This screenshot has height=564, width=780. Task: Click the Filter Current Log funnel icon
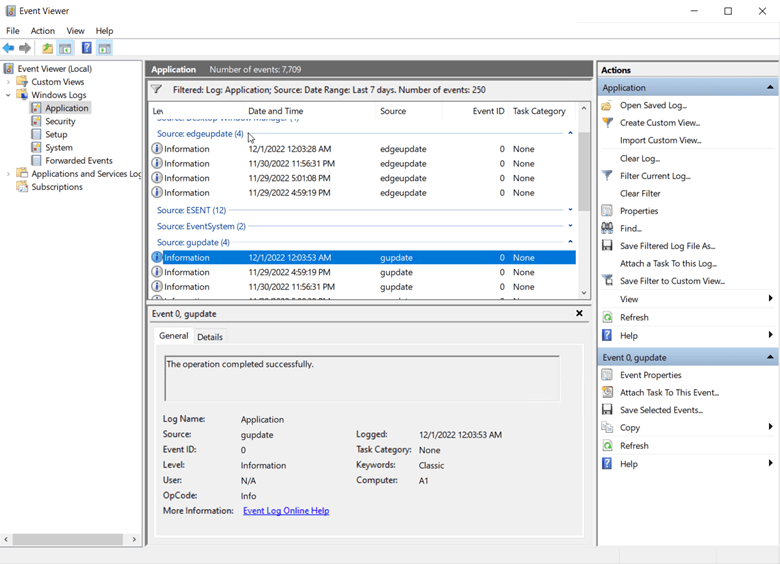[x=607, y=176]
